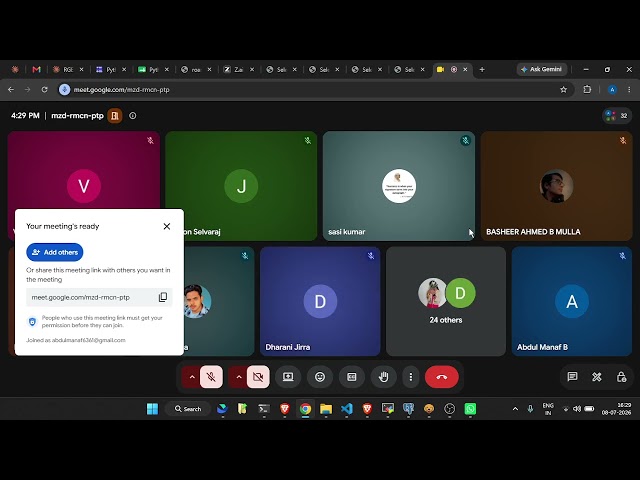Select Abdul Manaf B's tile
Image resolution: width=640 pixels, height=480 pixels.
pyautogui.click(x=572, y=301)
